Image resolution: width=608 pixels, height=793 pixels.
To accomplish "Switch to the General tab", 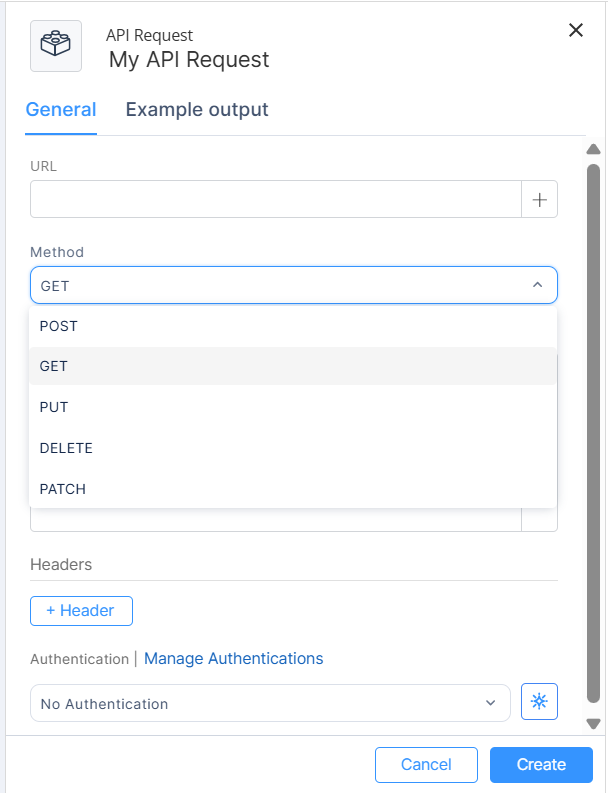I will point(61,110).
